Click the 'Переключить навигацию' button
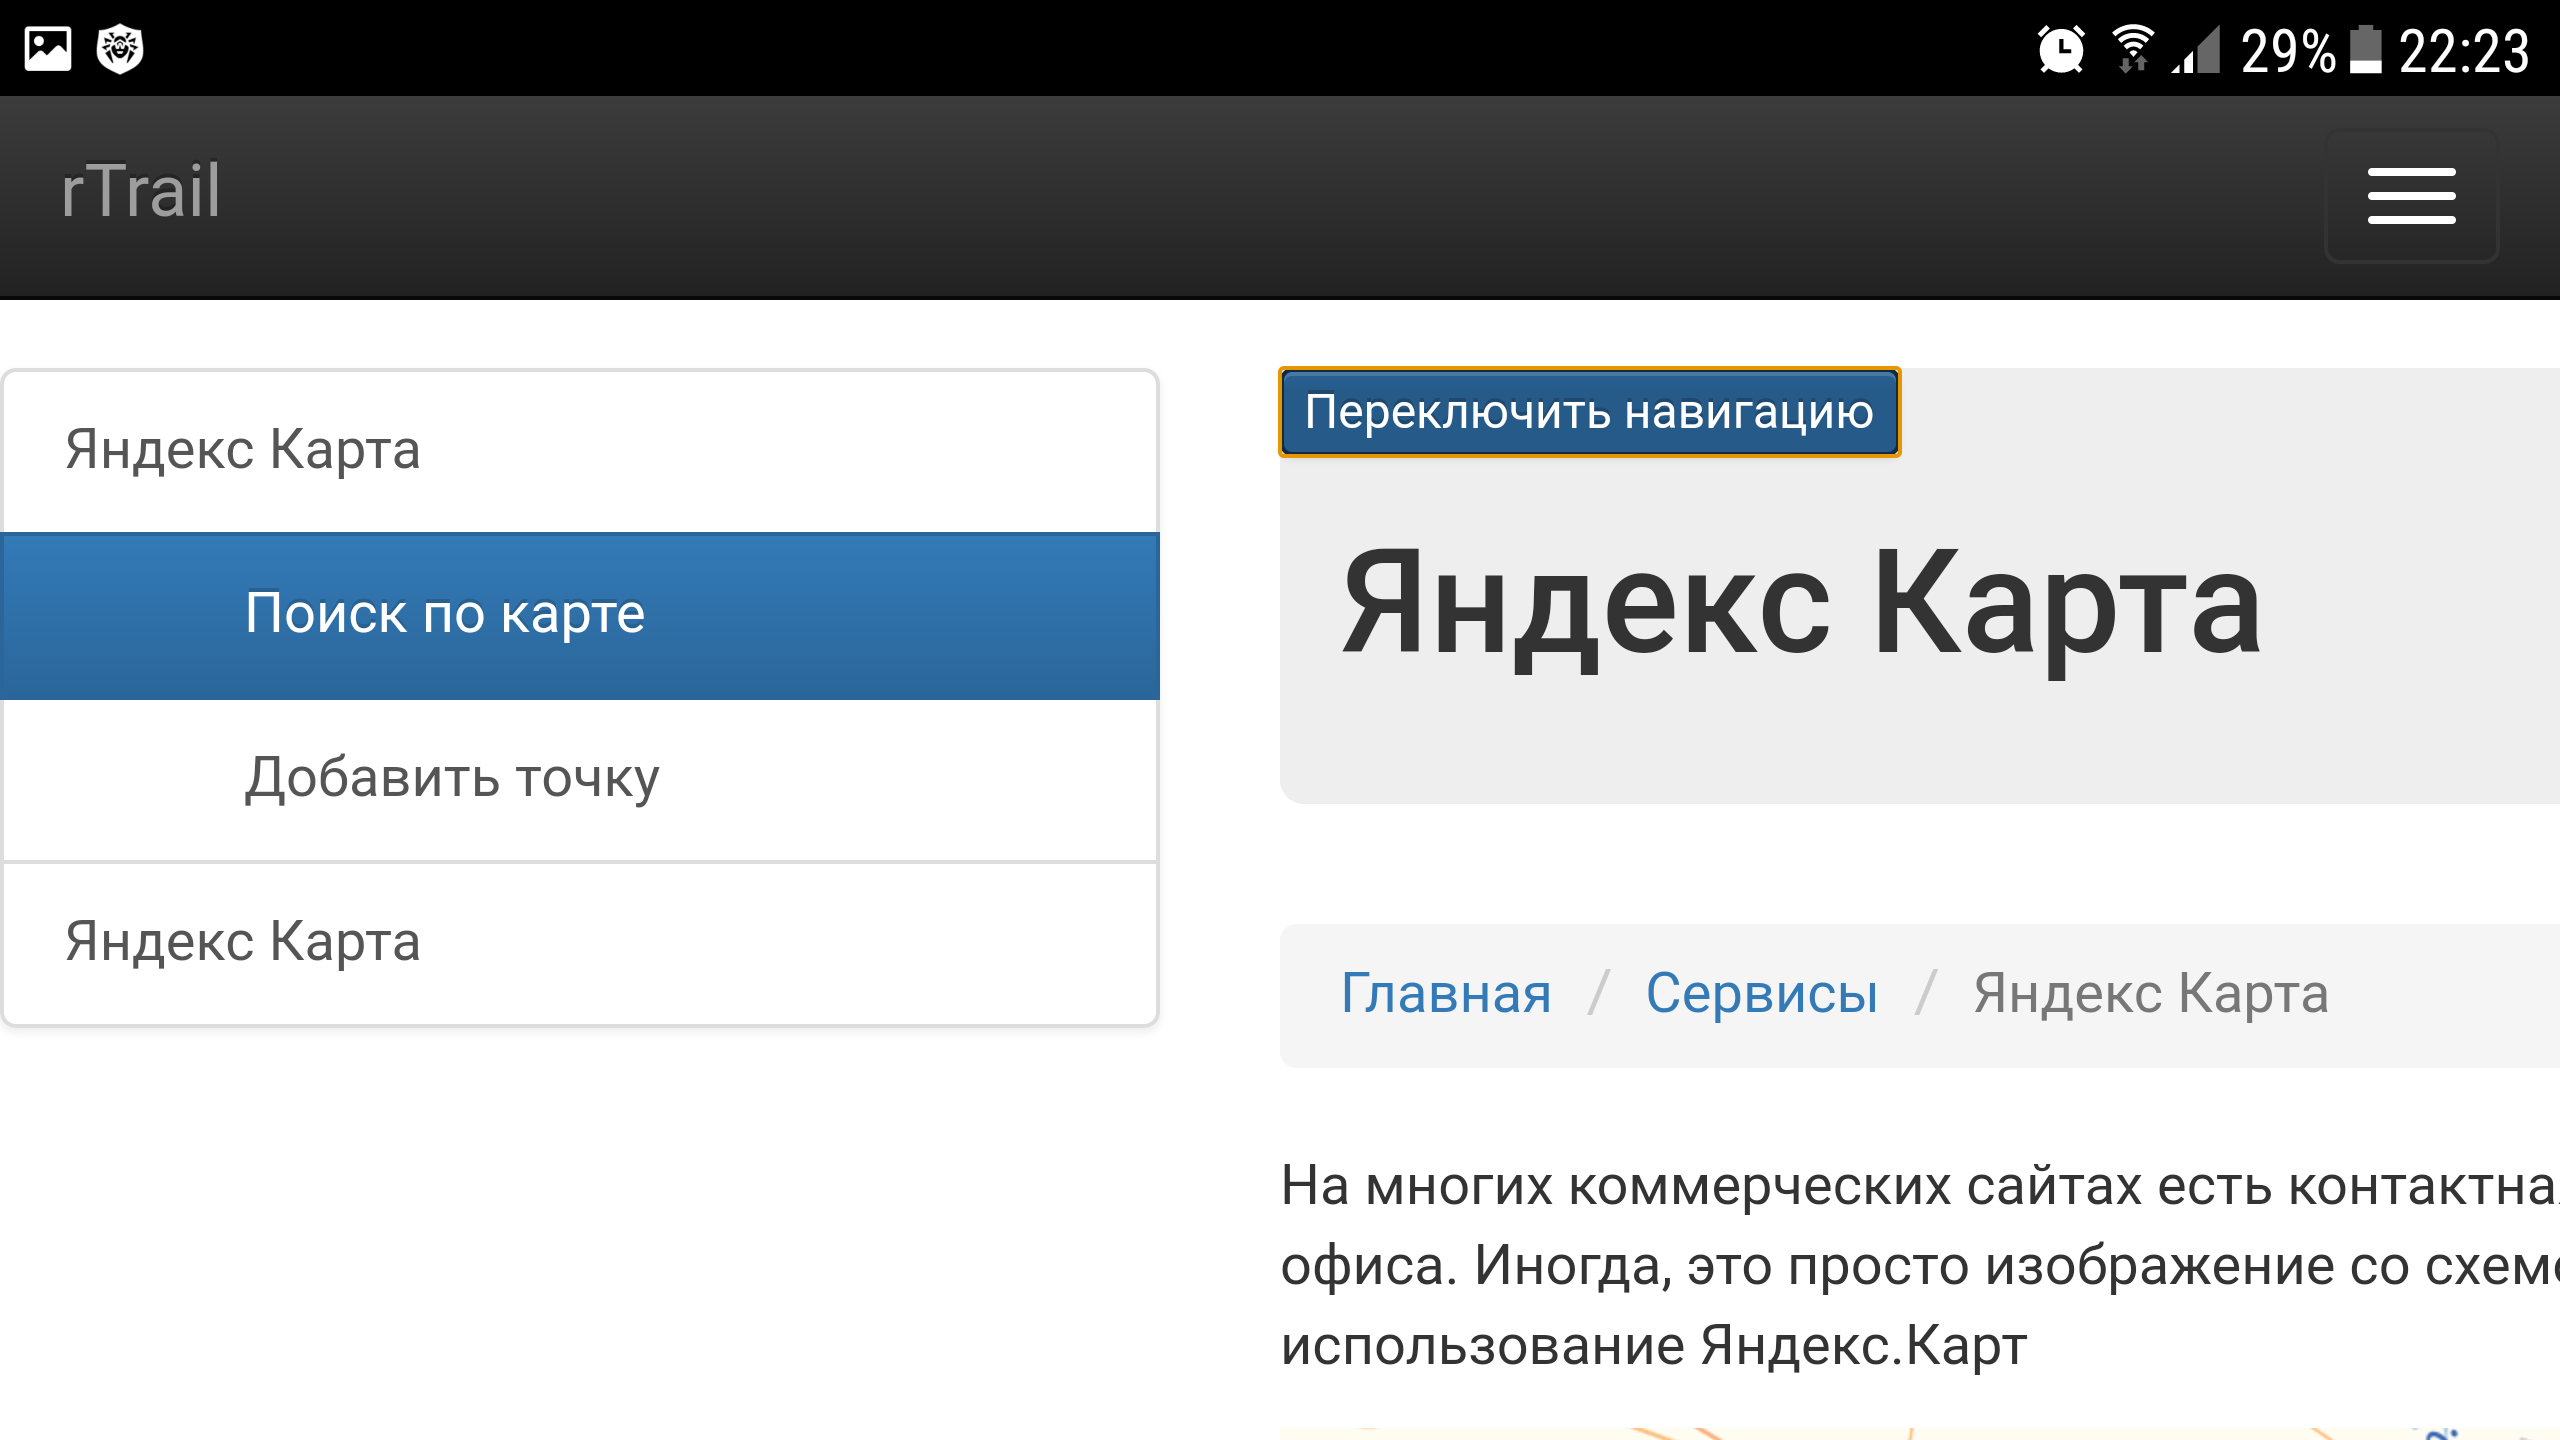Viewport: 2560px width, 1440px height. tap(1589, 412)
